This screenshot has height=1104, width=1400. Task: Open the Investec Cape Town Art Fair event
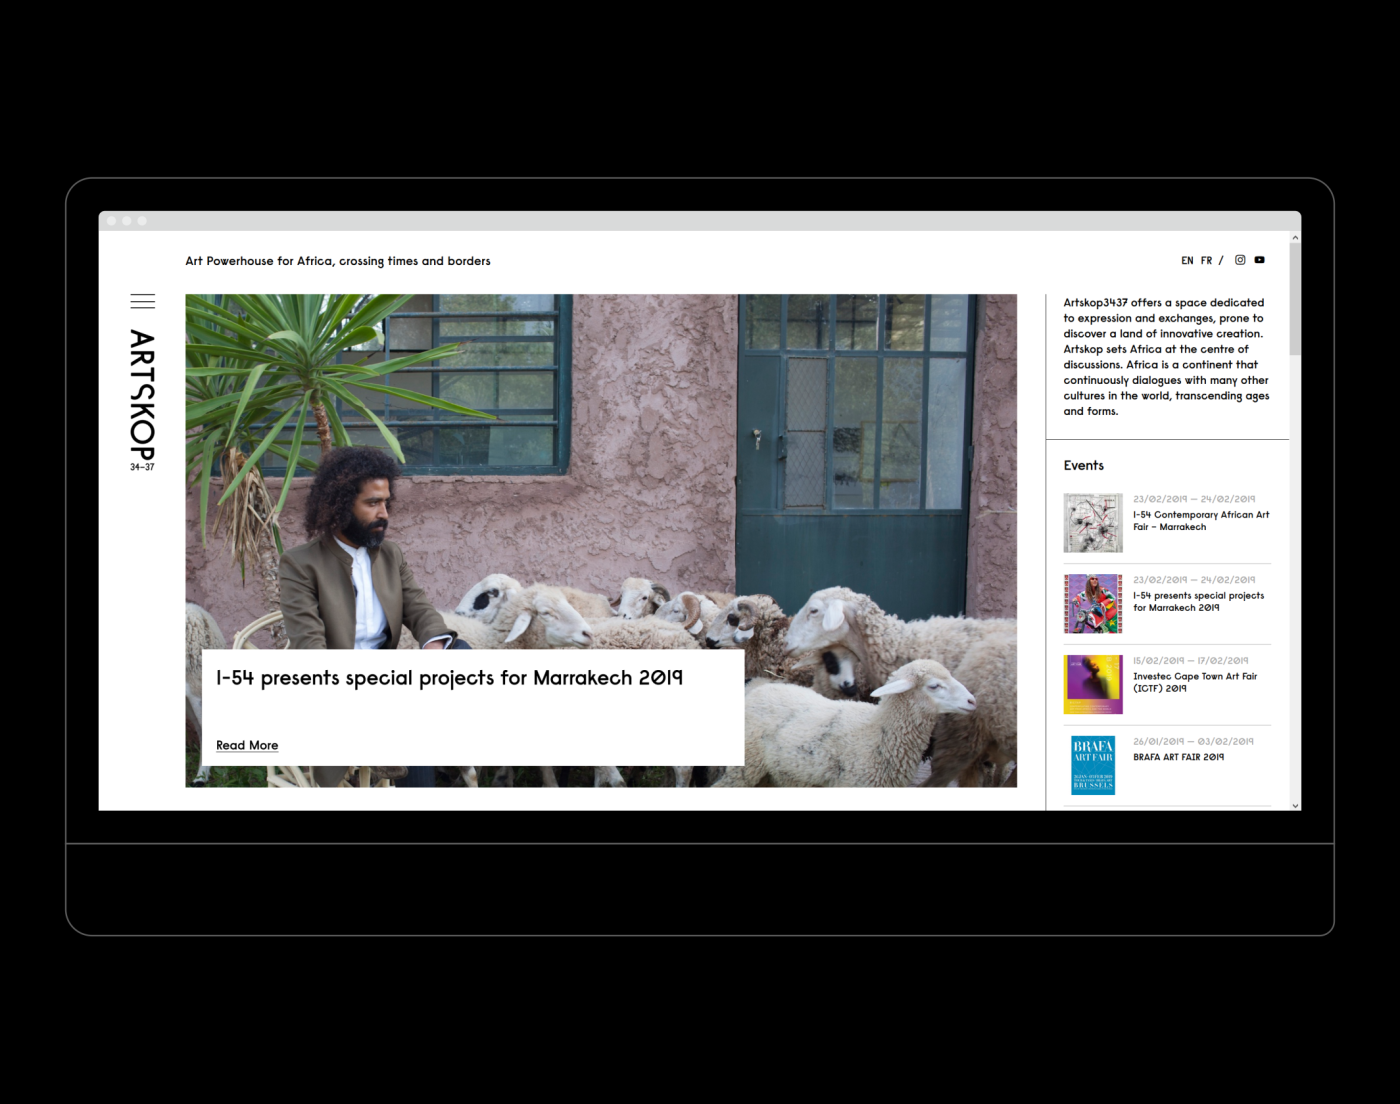tap(1194, 682)
